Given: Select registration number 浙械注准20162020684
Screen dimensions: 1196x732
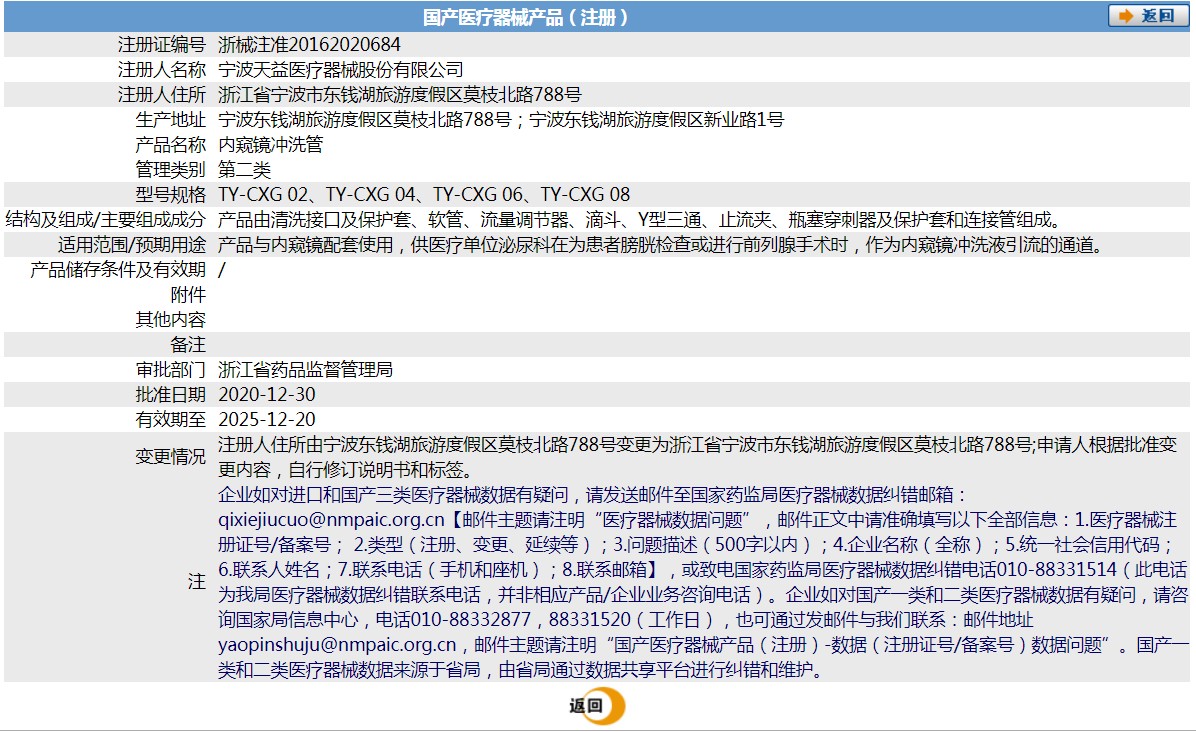Looking at the screenshot, I should pos(309,44).
